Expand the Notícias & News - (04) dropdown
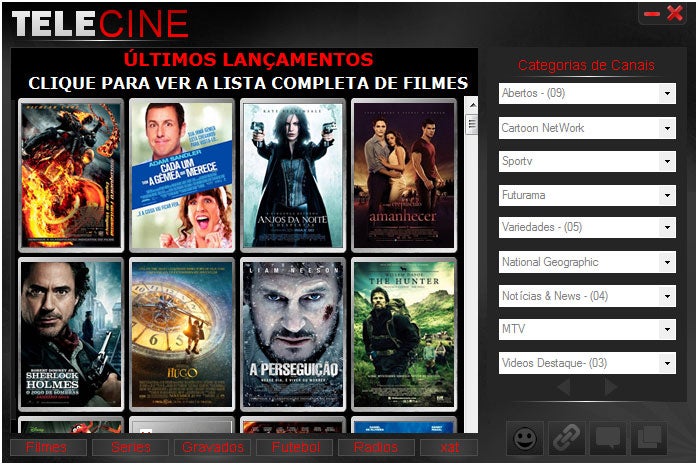Viewport: 699px width, 465px height. pos(667,296)
